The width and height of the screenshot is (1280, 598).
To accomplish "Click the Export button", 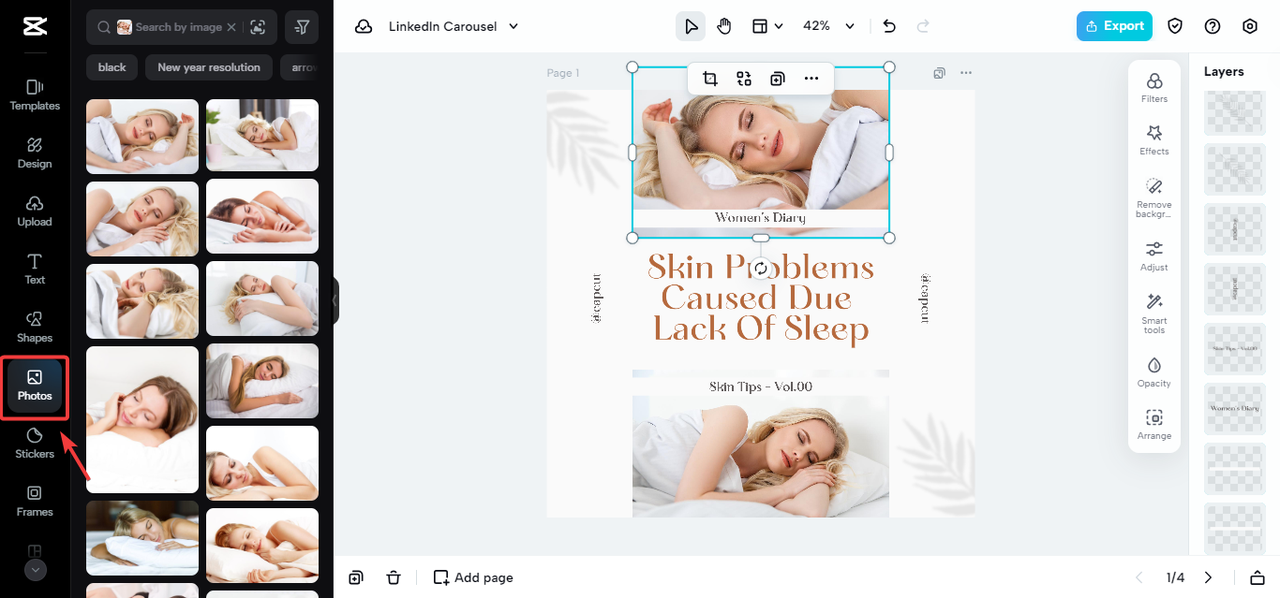I will tap(1114, 26).
